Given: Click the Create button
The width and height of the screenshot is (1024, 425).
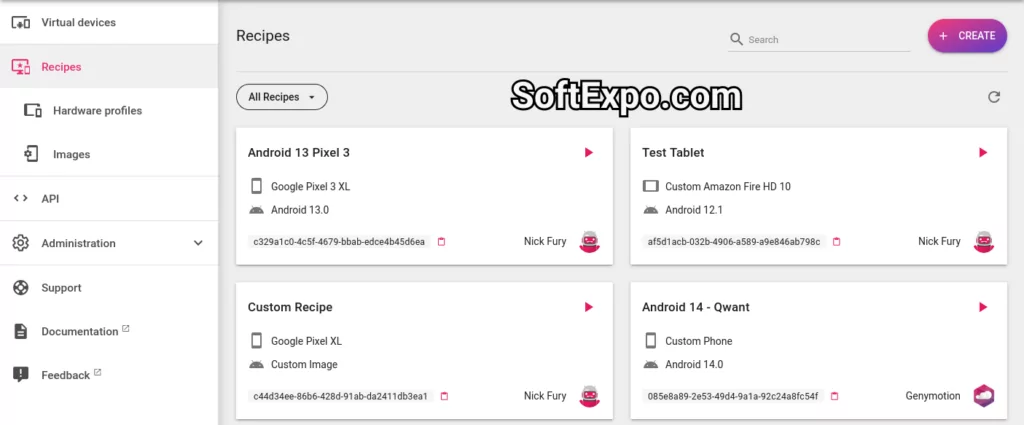Looking at the screenshot, I should click(966, 36).
